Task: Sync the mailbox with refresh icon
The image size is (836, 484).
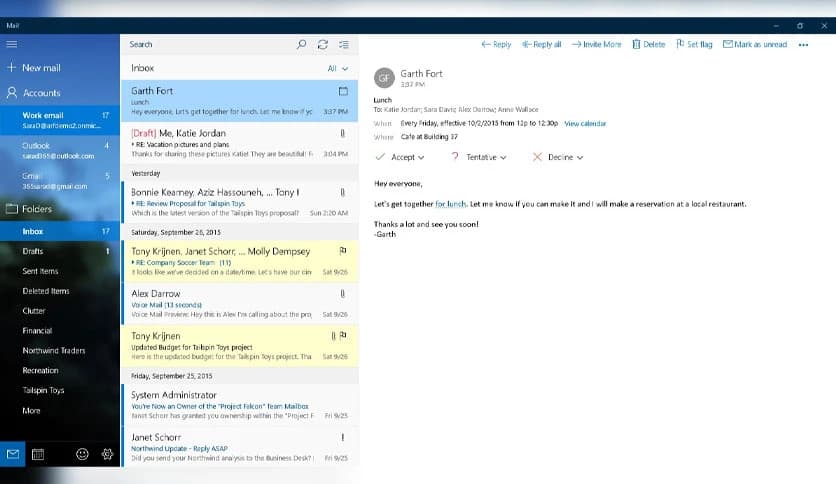Action: (x=323, y=44)
